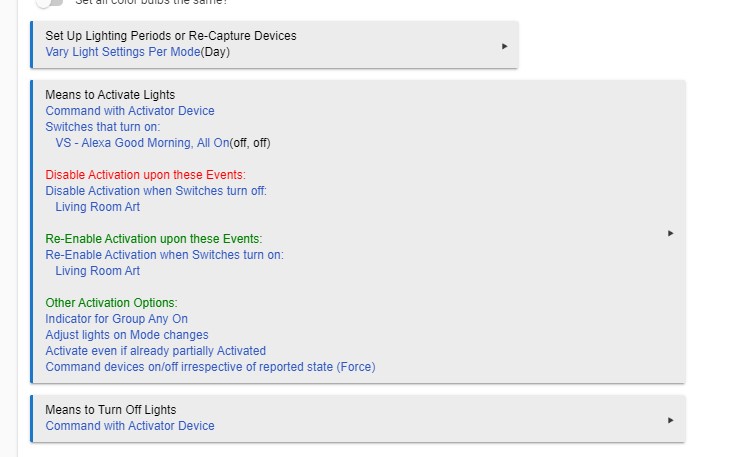This screenshot has height=457, width=738.
Task: Open Vary Light Settings Per Mode link
Action: [x=123, y=52]
